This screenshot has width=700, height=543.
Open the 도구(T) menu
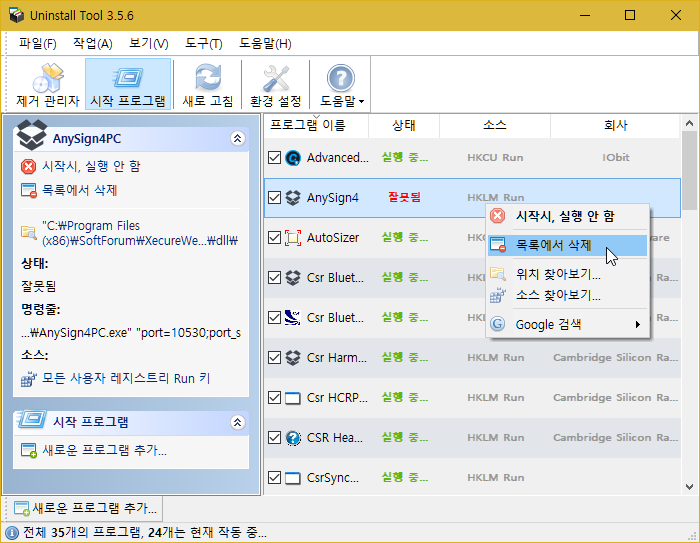pyautogui.click(x=204, y=43)
